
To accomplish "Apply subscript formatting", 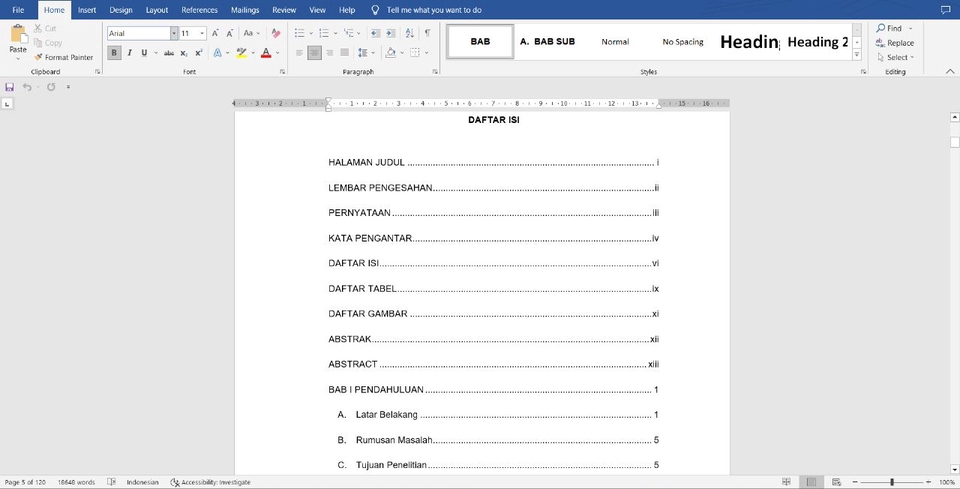I will pos(184,53).
